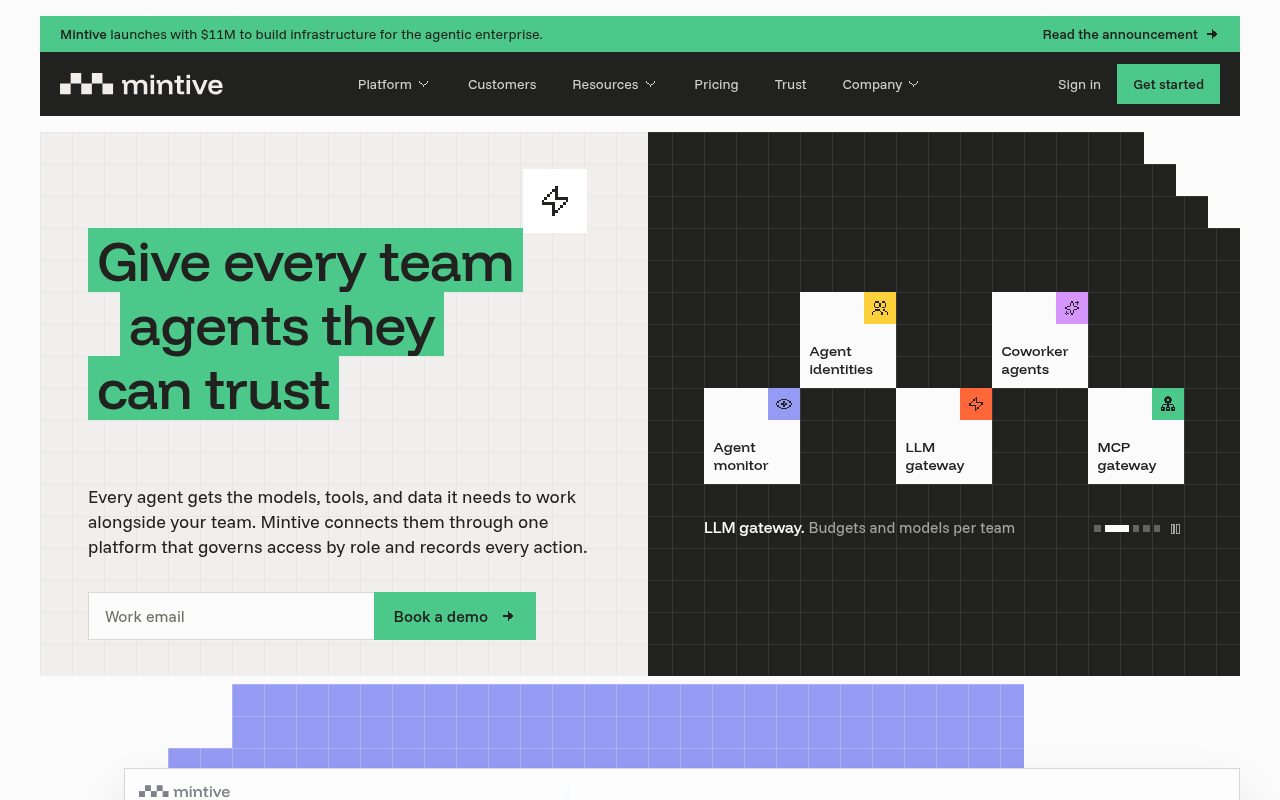Select the third carousel slide indicator
Image resolution: width=1280 pixels, height=800 pixels.
click(x=1136, y=528)
